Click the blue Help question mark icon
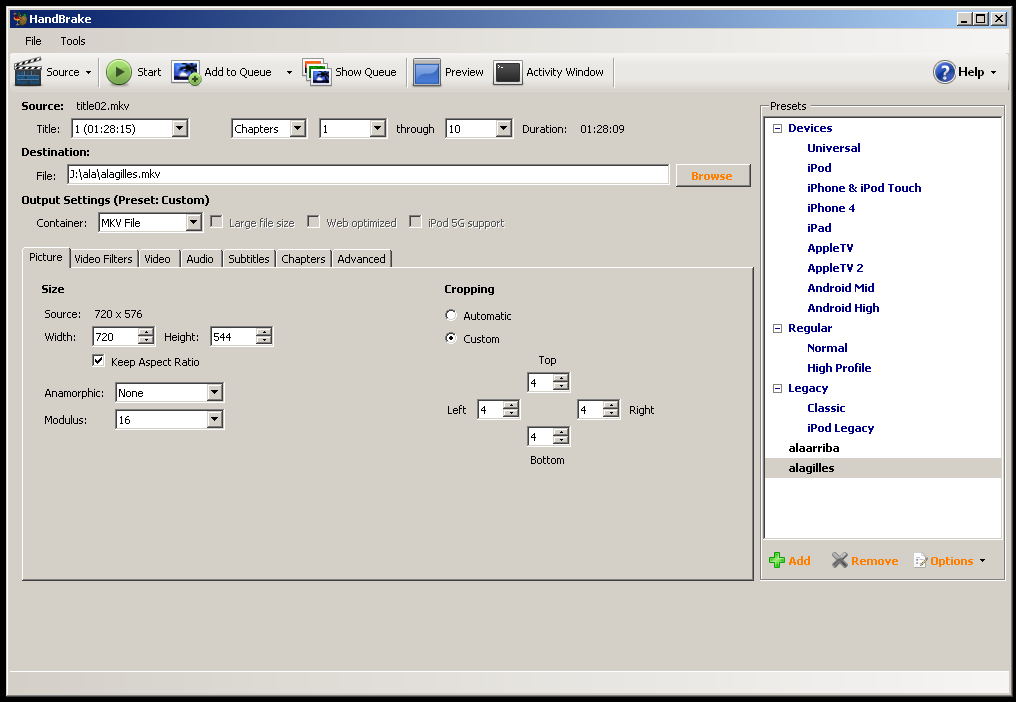 coord(944,72)
